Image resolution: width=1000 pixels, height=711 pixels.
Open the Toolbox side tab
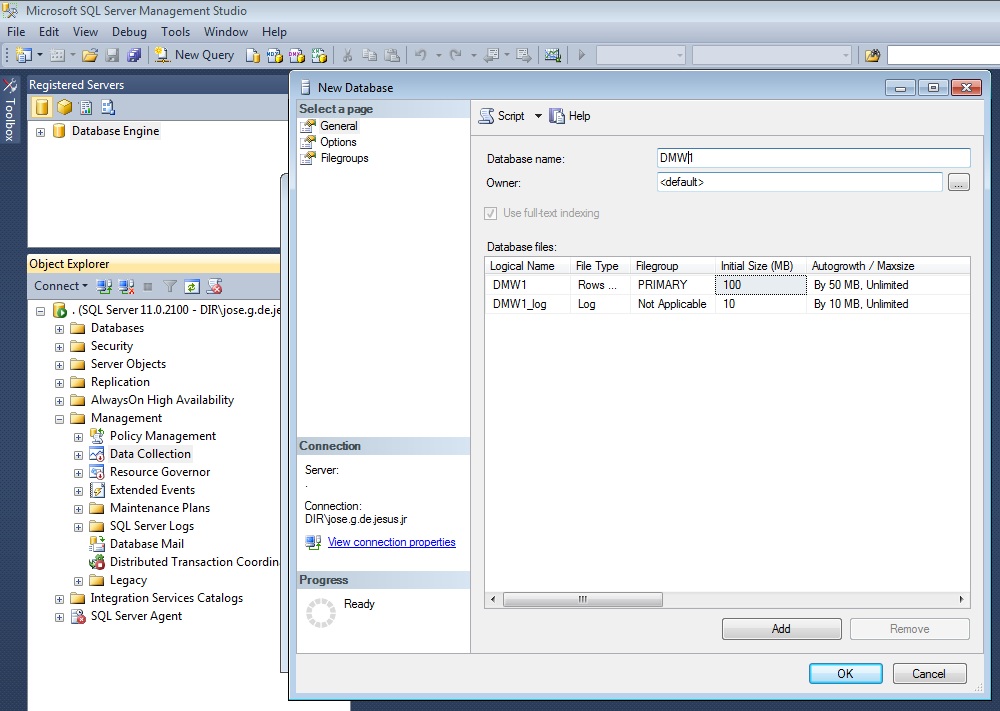[10, 110]
